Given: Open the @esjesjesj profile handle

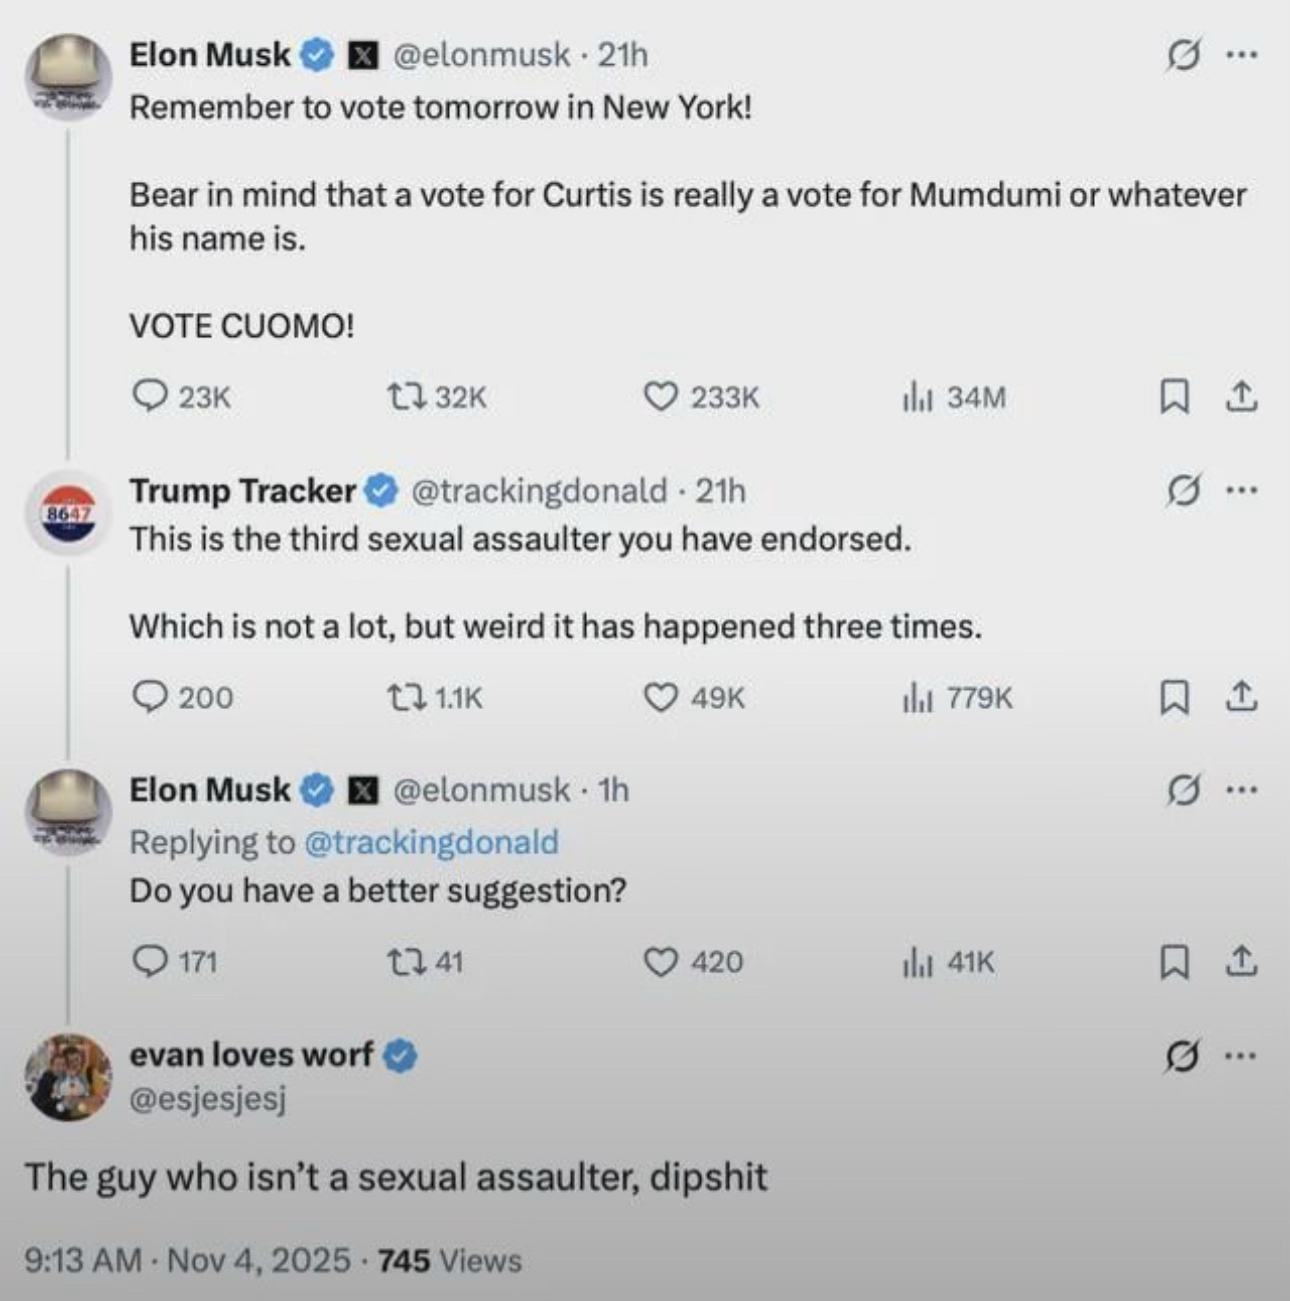Looking at the screenshot, I should click(208, 1099).
